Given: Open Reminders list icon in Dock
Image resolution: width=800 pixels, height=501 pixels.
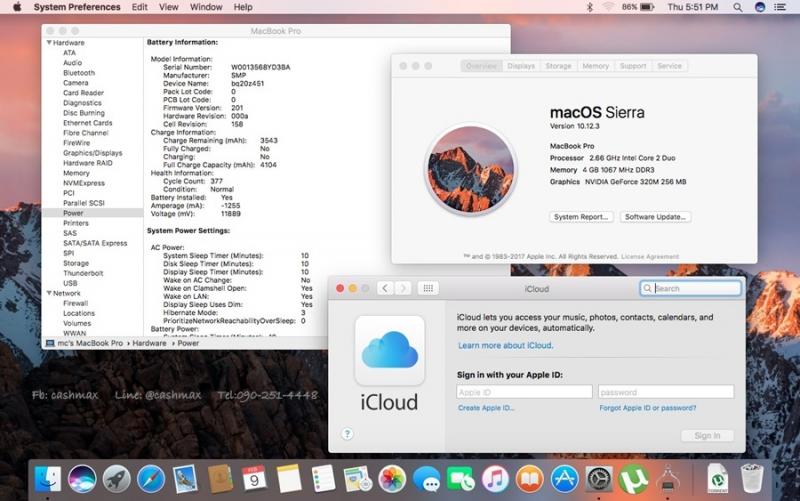Looking at the screenshot, I should [323, 479].
